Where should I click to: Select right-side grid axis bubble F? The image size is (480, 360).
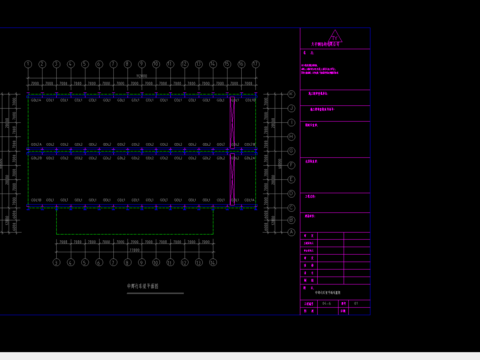pyautogui.click(x=292, y=165)
